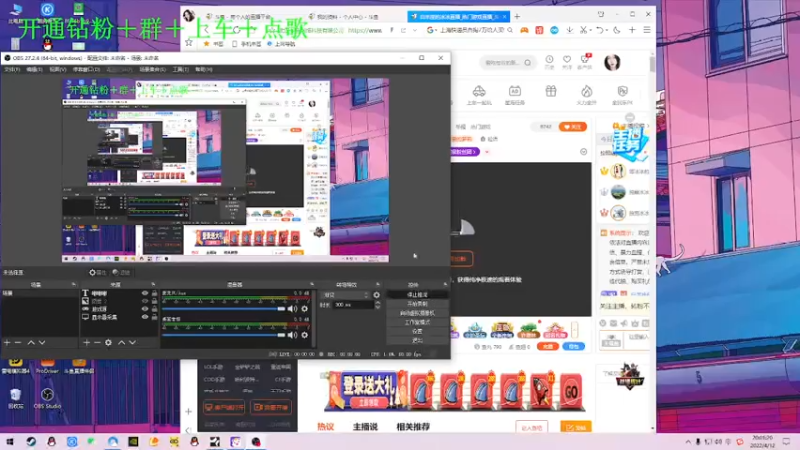Add a new scene with the plus icon
The width and height of the screenshot is (800, 450).
click(x=7, y=342)
